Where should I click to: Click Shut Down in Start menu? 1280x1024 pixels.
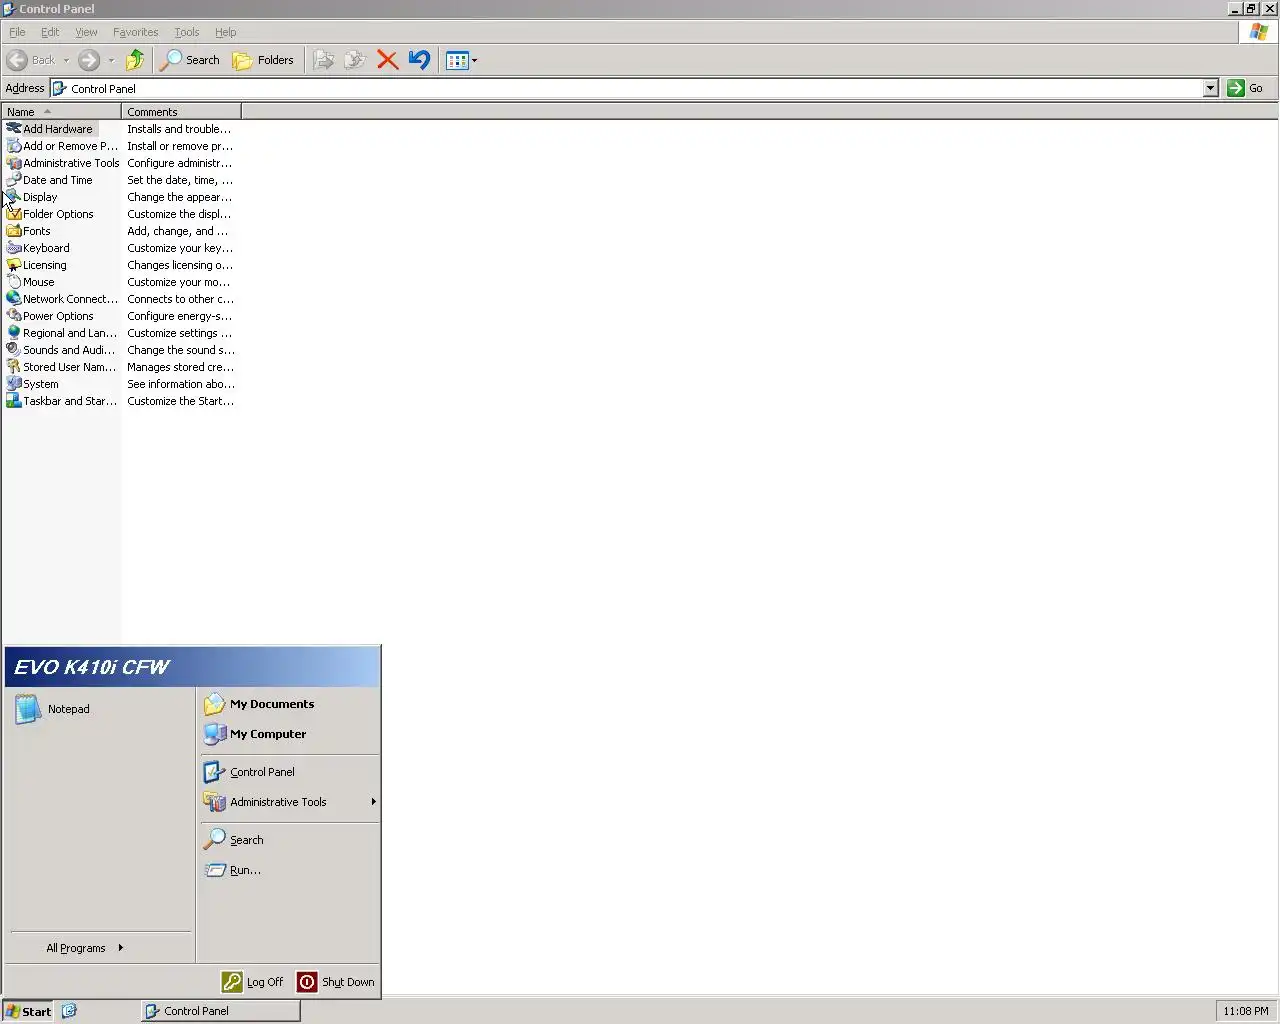pyautogui.click(x=336, y=982)
